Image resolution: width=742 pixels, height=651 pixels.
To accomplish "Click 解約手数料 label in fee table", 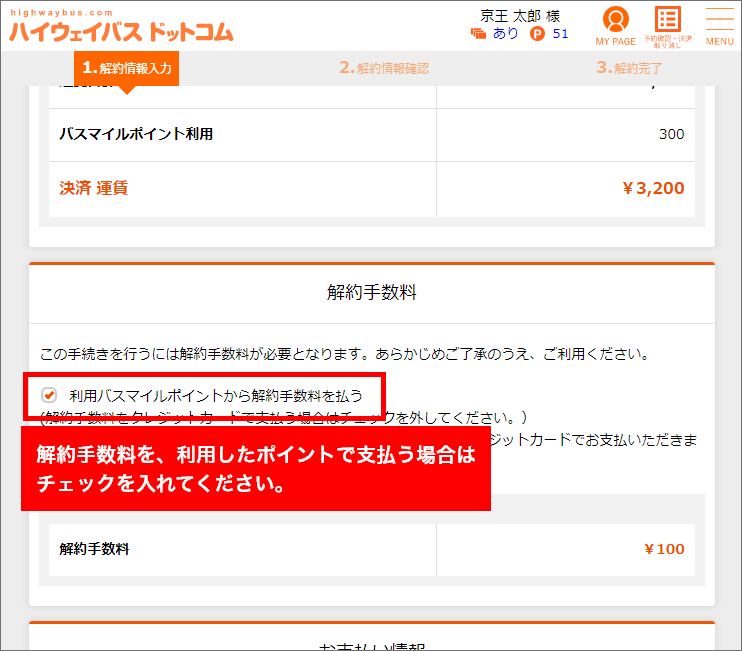I will click(x=94, y=549).
